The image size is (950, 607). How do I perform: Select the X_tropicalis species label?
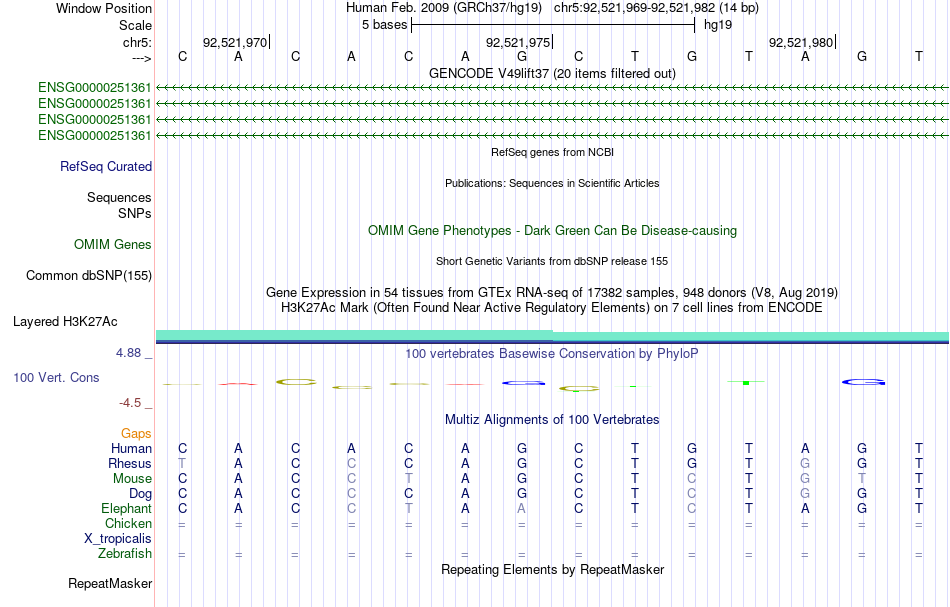tap(118, 539)
